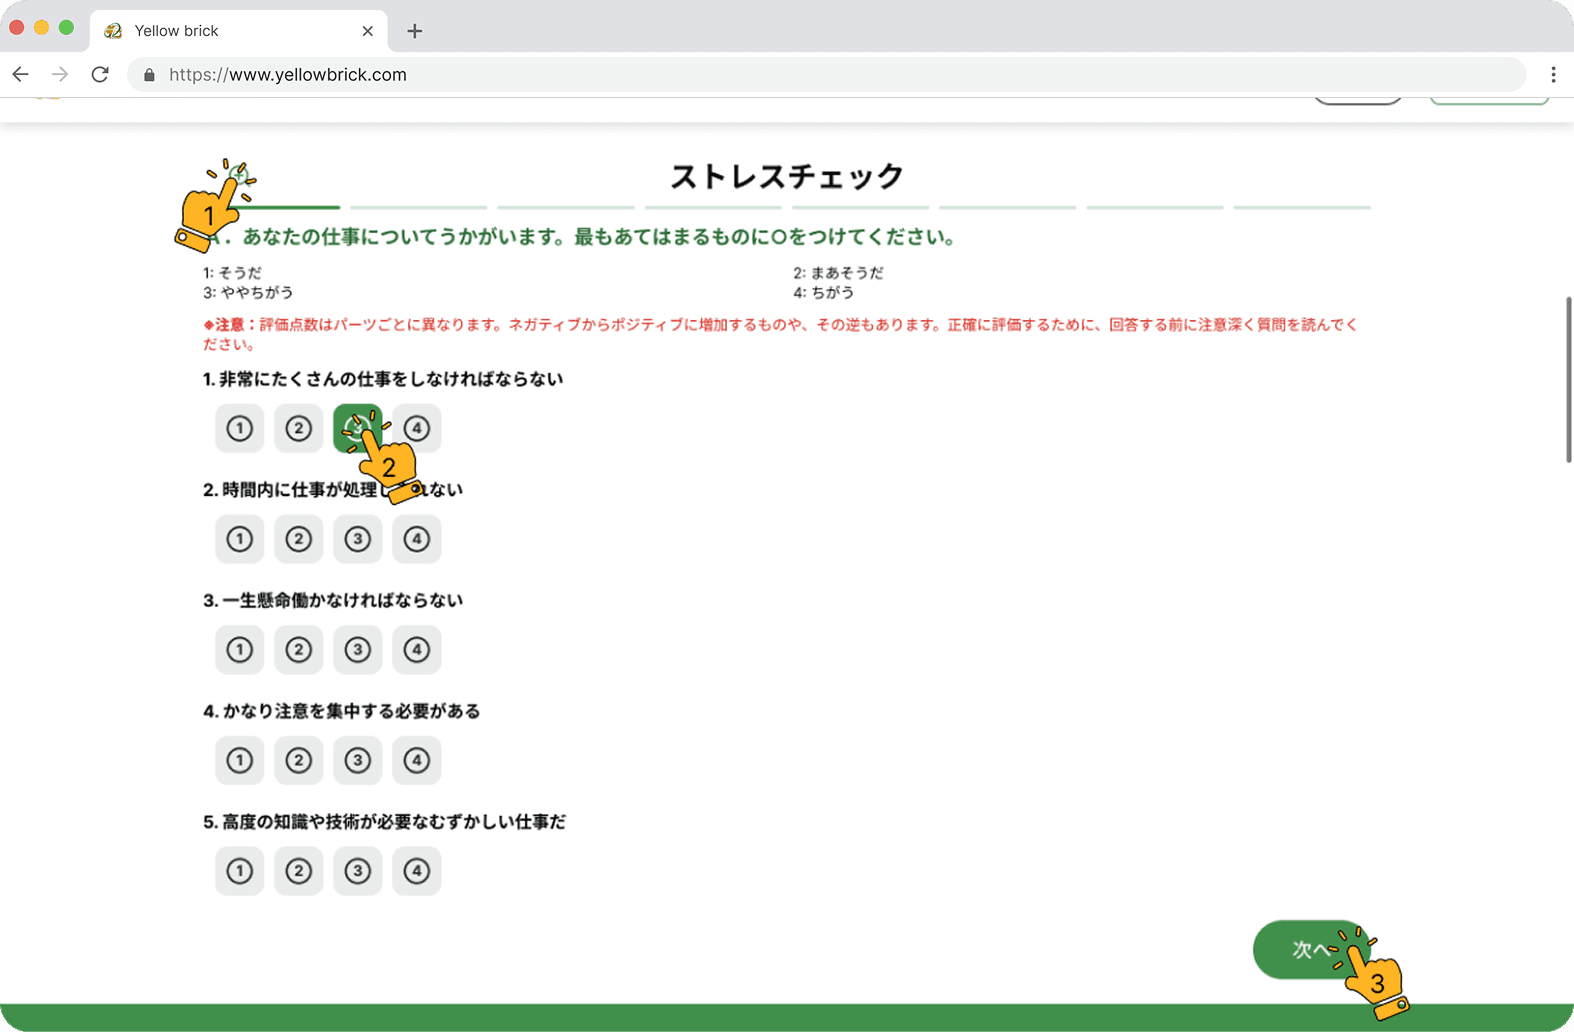
Task: Click the page's vertical scrollbar thumb
Action: (1568, 380)
